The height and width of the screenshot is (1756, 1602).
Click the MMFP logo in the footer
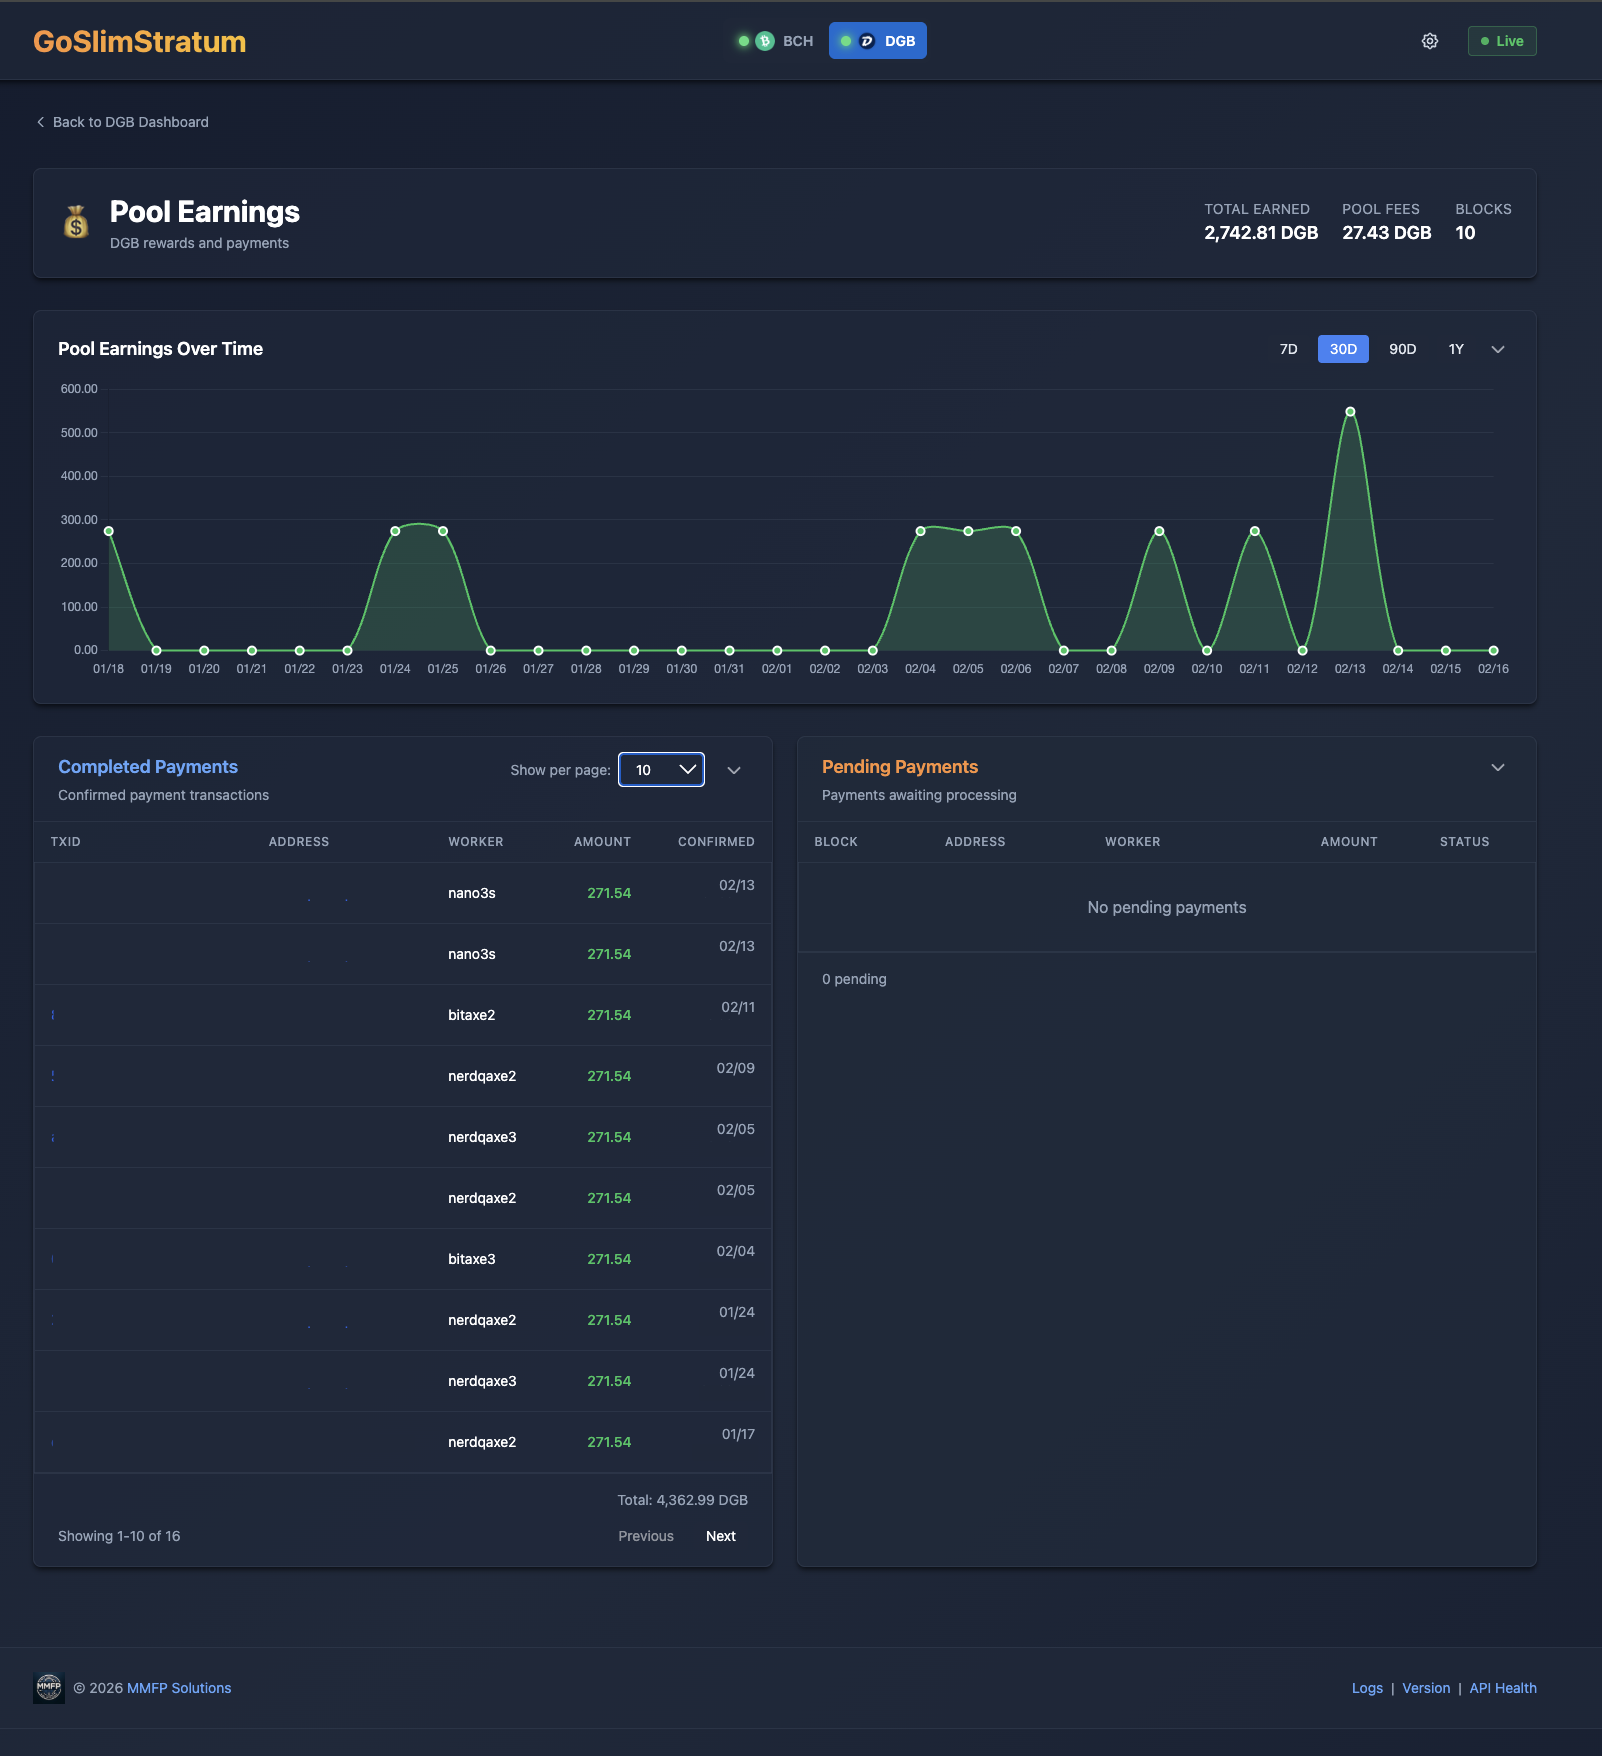(x=48, y=1687)
